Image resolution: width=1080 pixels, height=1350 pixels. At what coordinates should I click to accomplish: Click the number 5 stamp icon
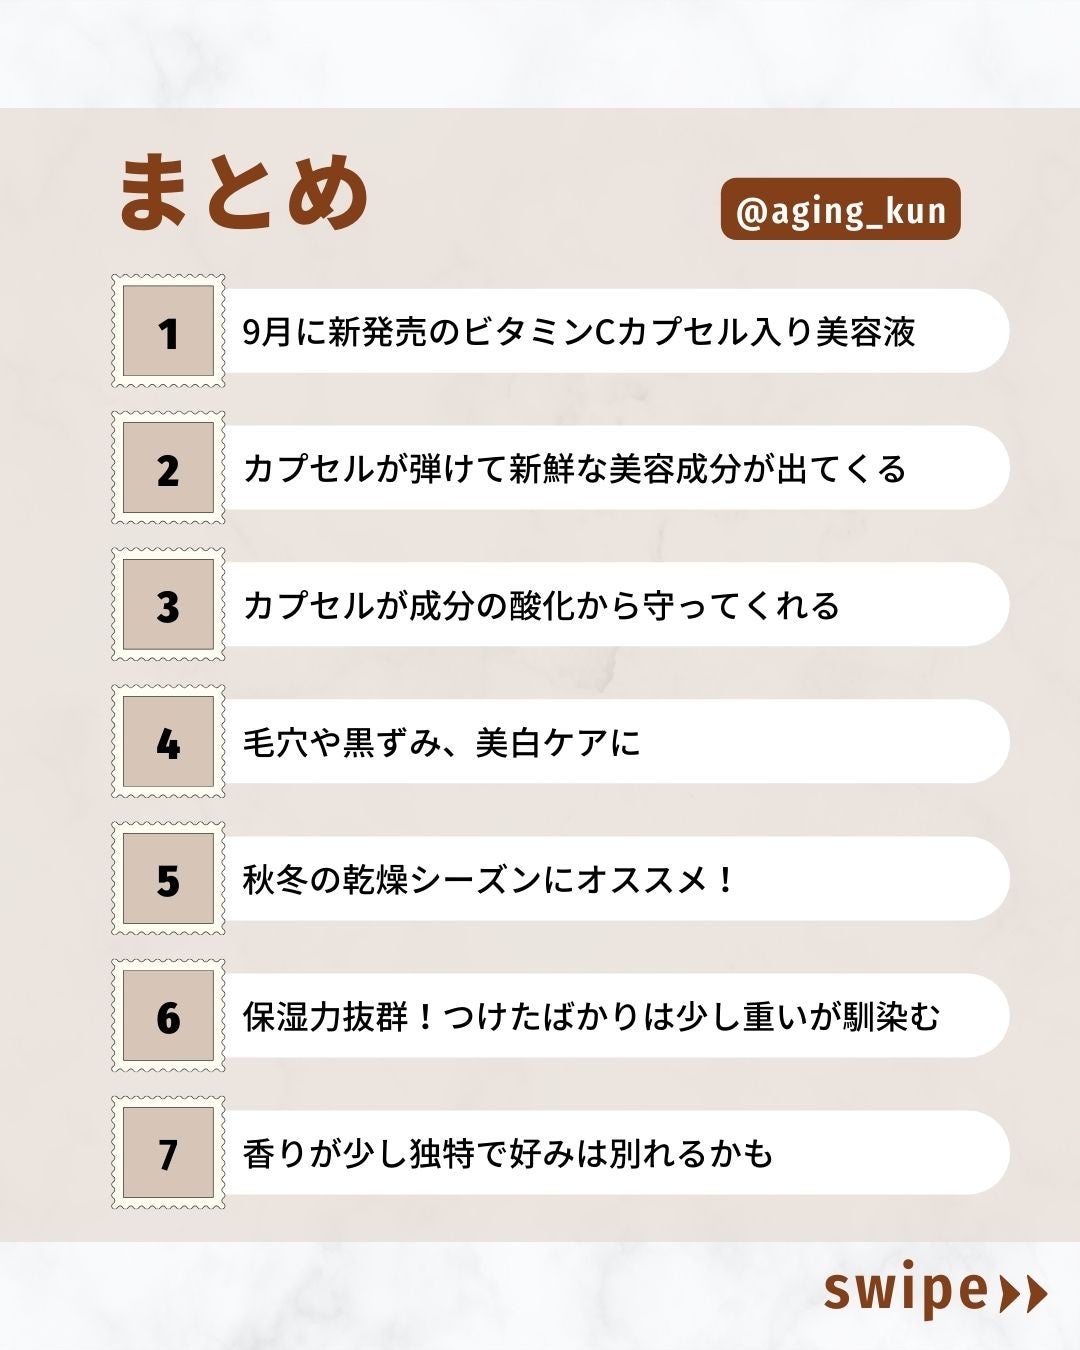[x=168, y=880]
